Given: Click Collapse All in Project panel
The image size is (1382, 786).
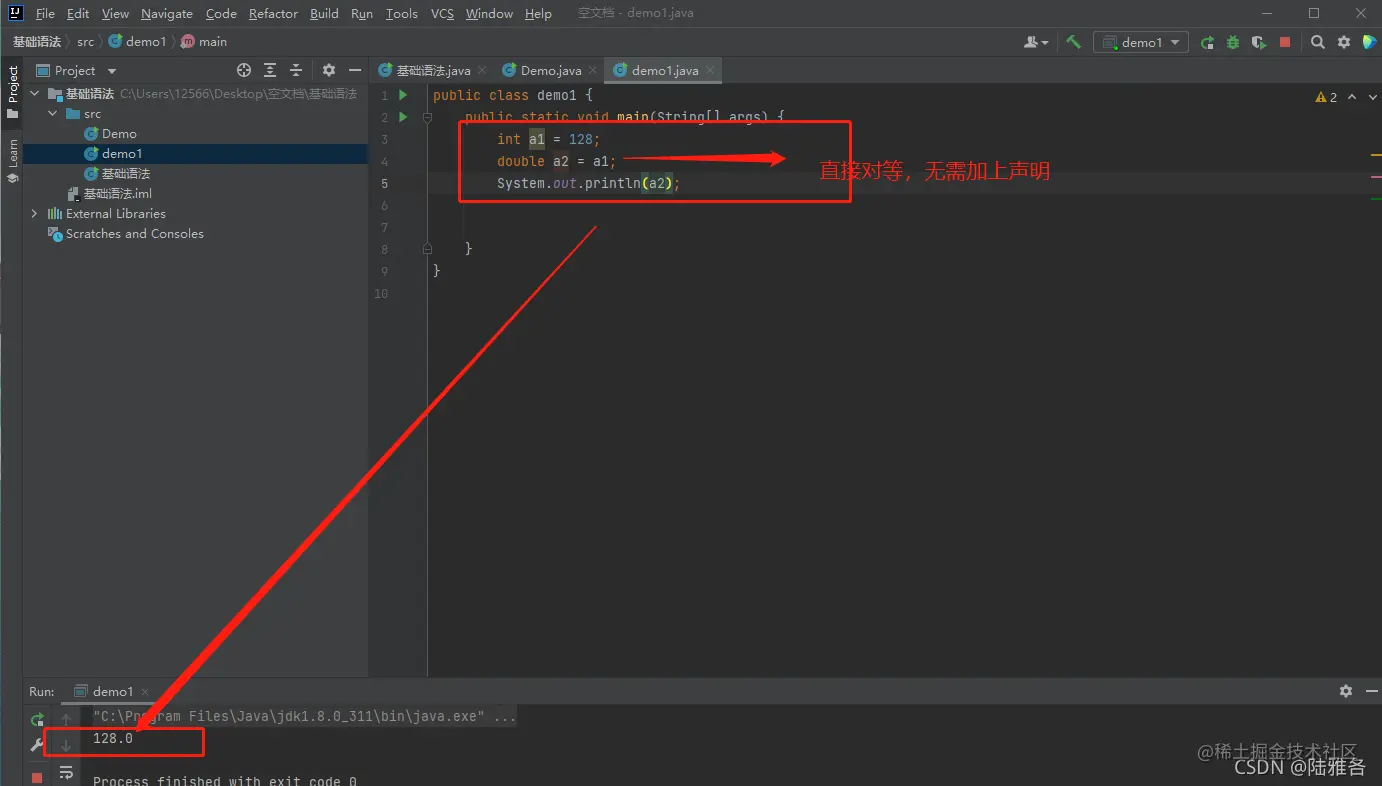Looking at the screenshot, I should click(296, 70).
